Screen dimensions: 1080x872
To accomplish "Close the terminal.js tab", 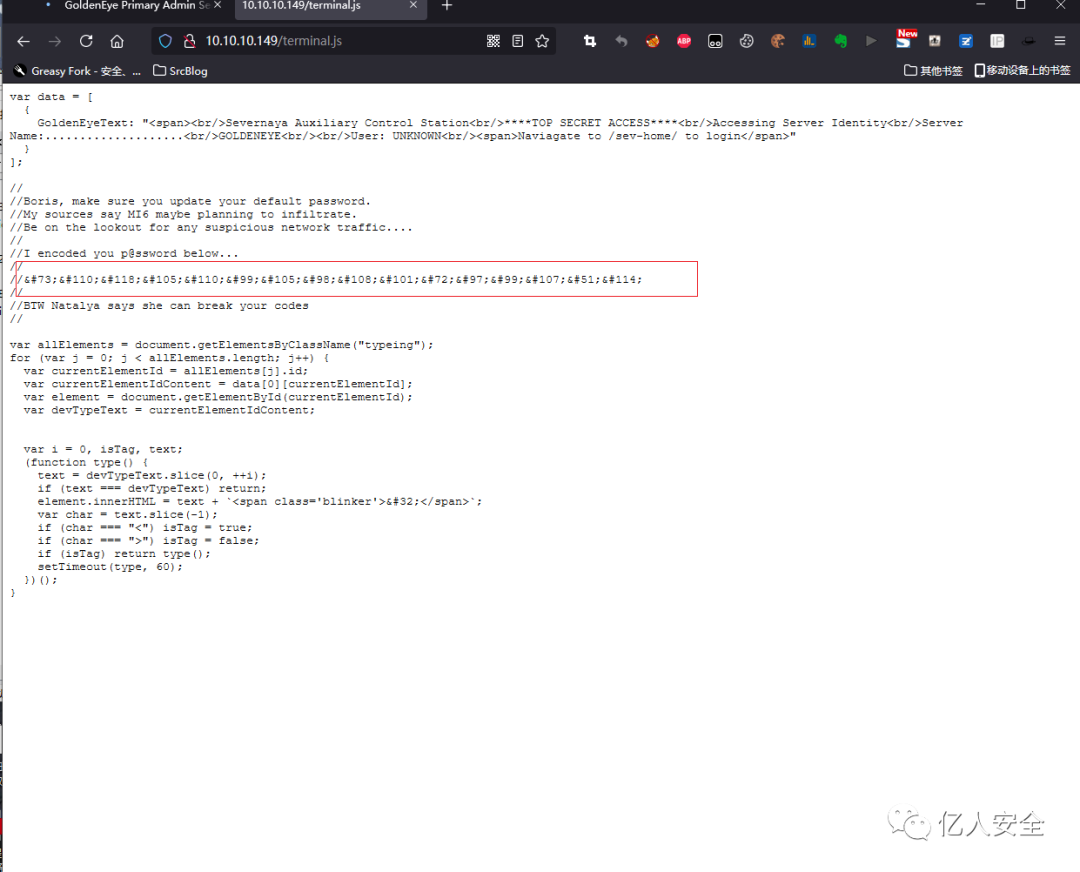I will 413,6.
